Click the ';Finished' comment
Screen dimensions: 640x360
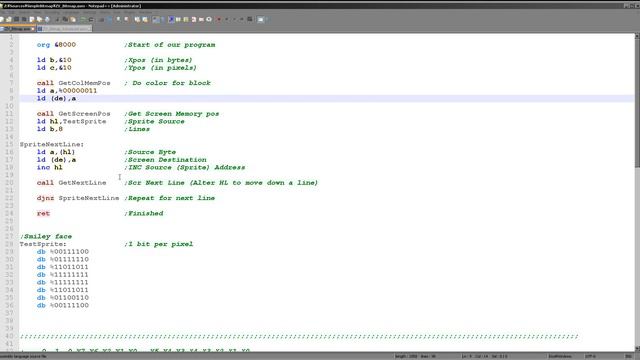[144, 213]
